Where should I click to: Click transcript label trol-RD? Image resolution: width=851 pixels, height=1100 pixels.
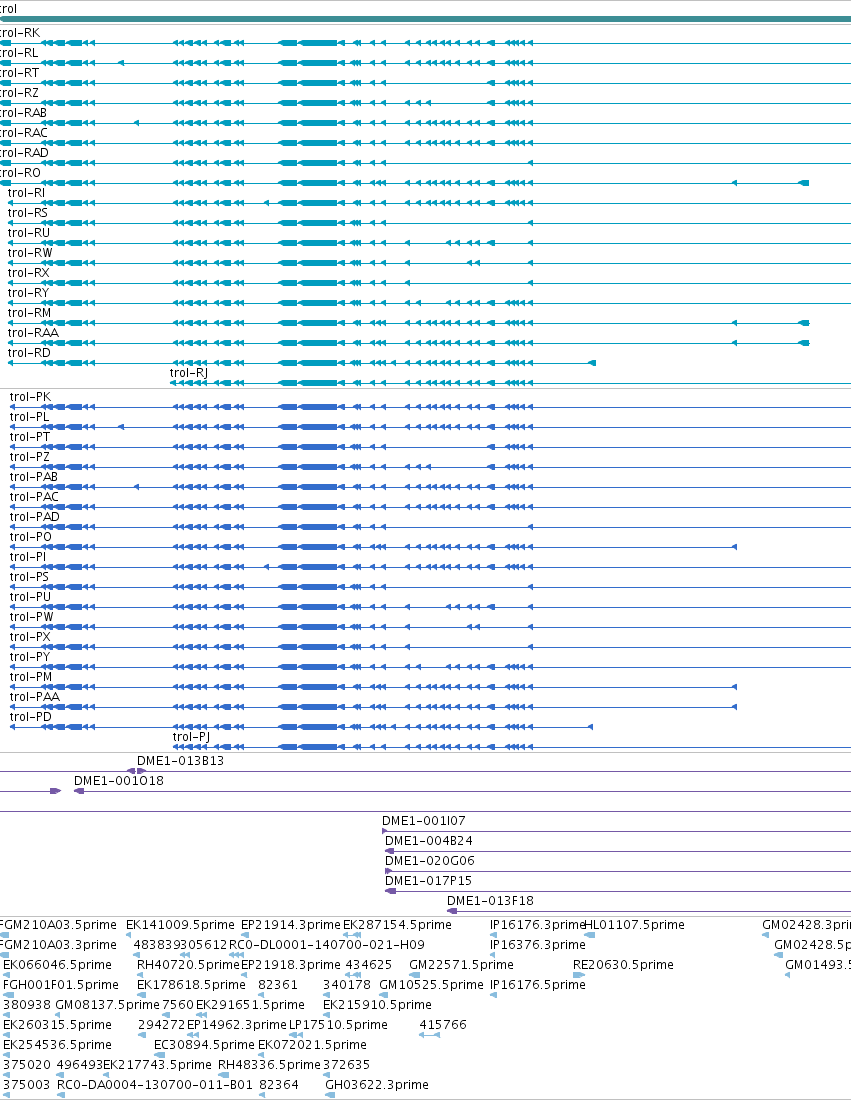(x=29, y=353)
